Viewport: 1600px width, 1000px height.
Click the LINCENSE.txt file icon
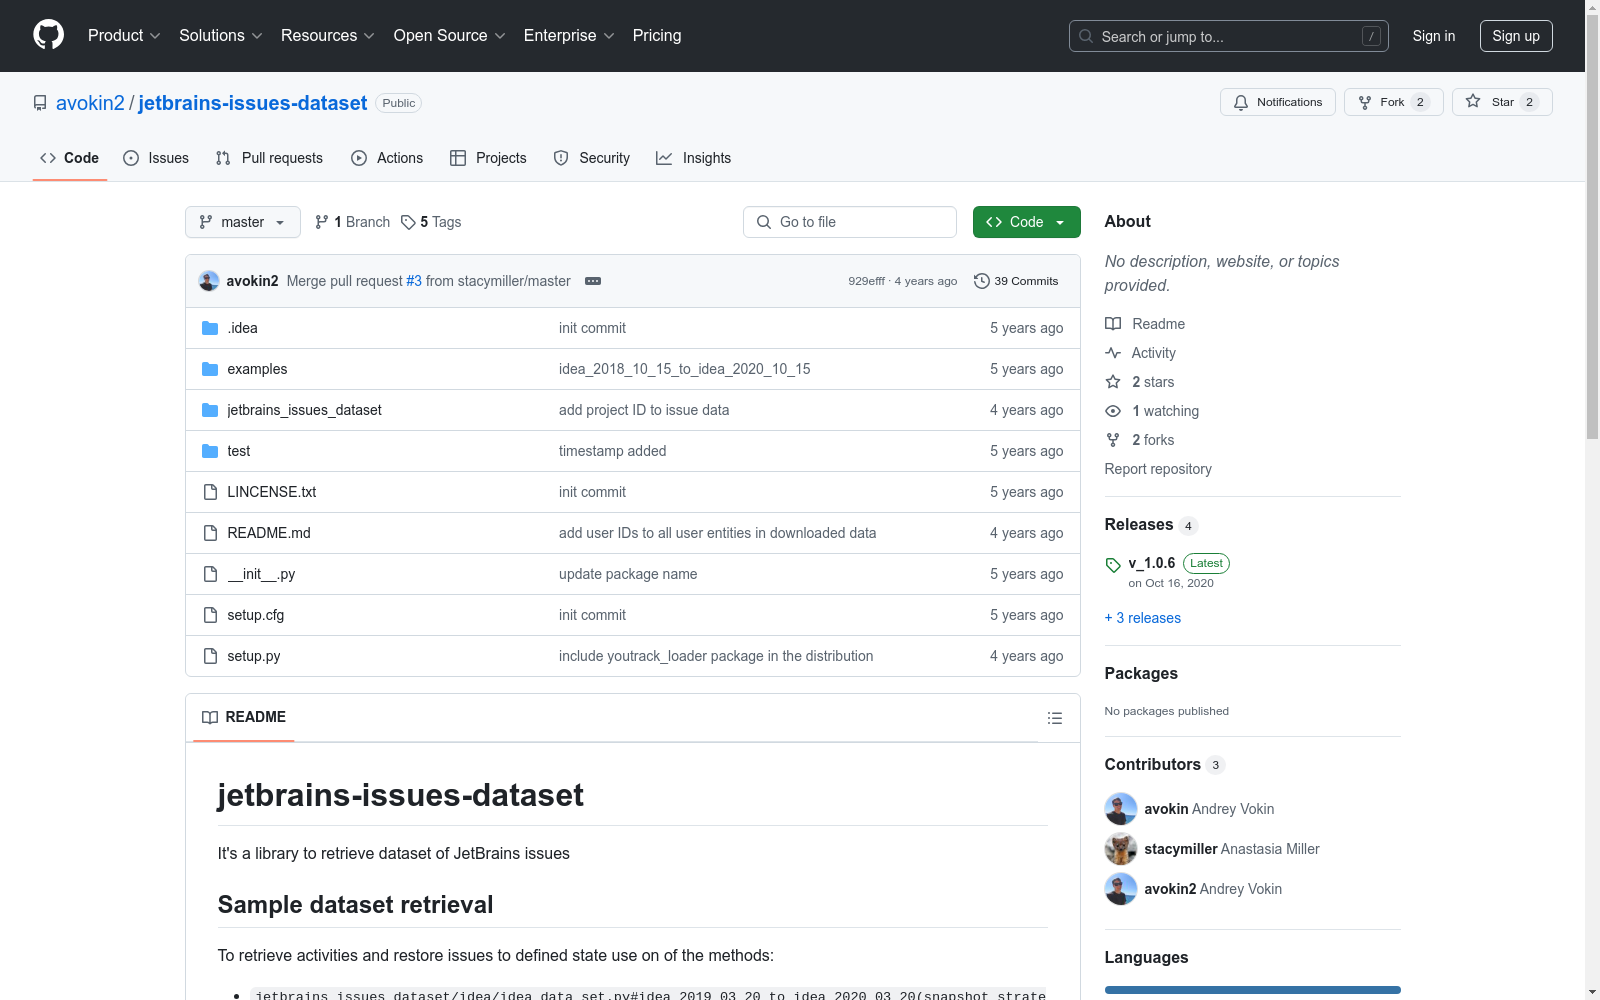point(210,492)
